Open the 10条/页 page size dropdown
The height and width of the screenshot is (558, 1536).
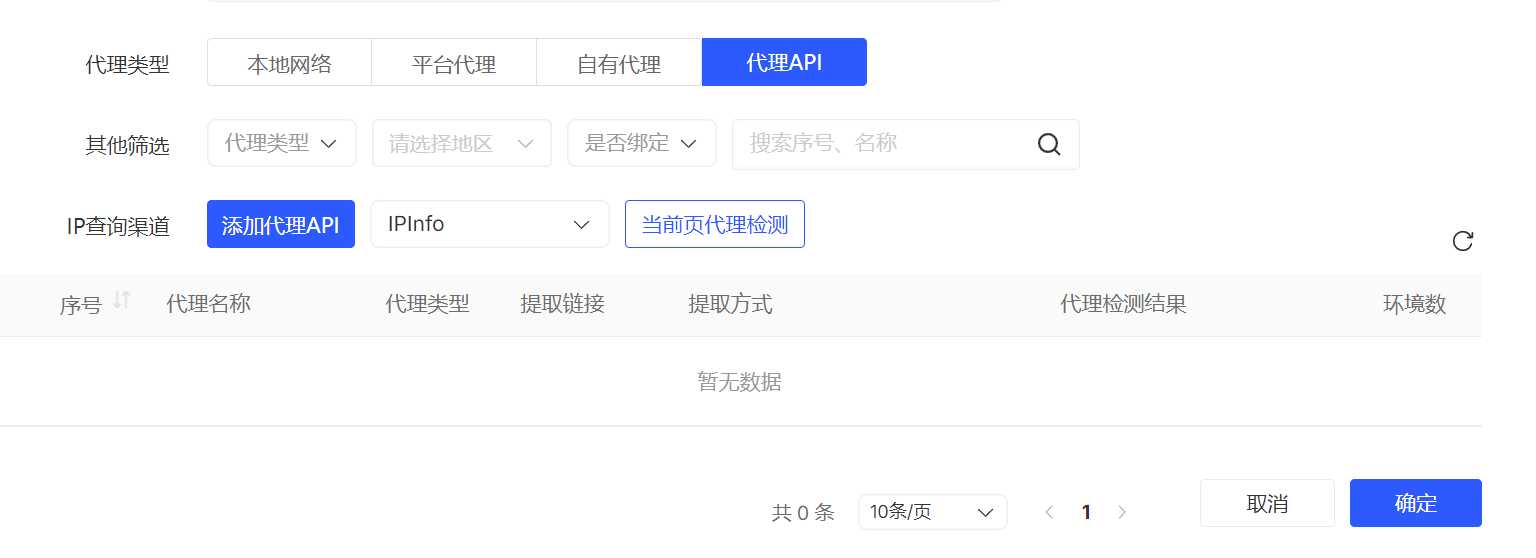(x=933, y=512)
